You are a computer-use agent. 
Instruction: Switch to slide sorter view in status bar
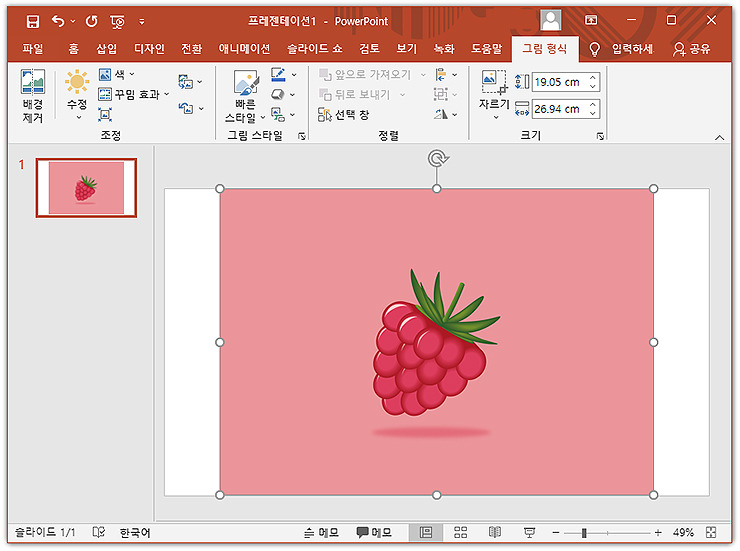460,533
